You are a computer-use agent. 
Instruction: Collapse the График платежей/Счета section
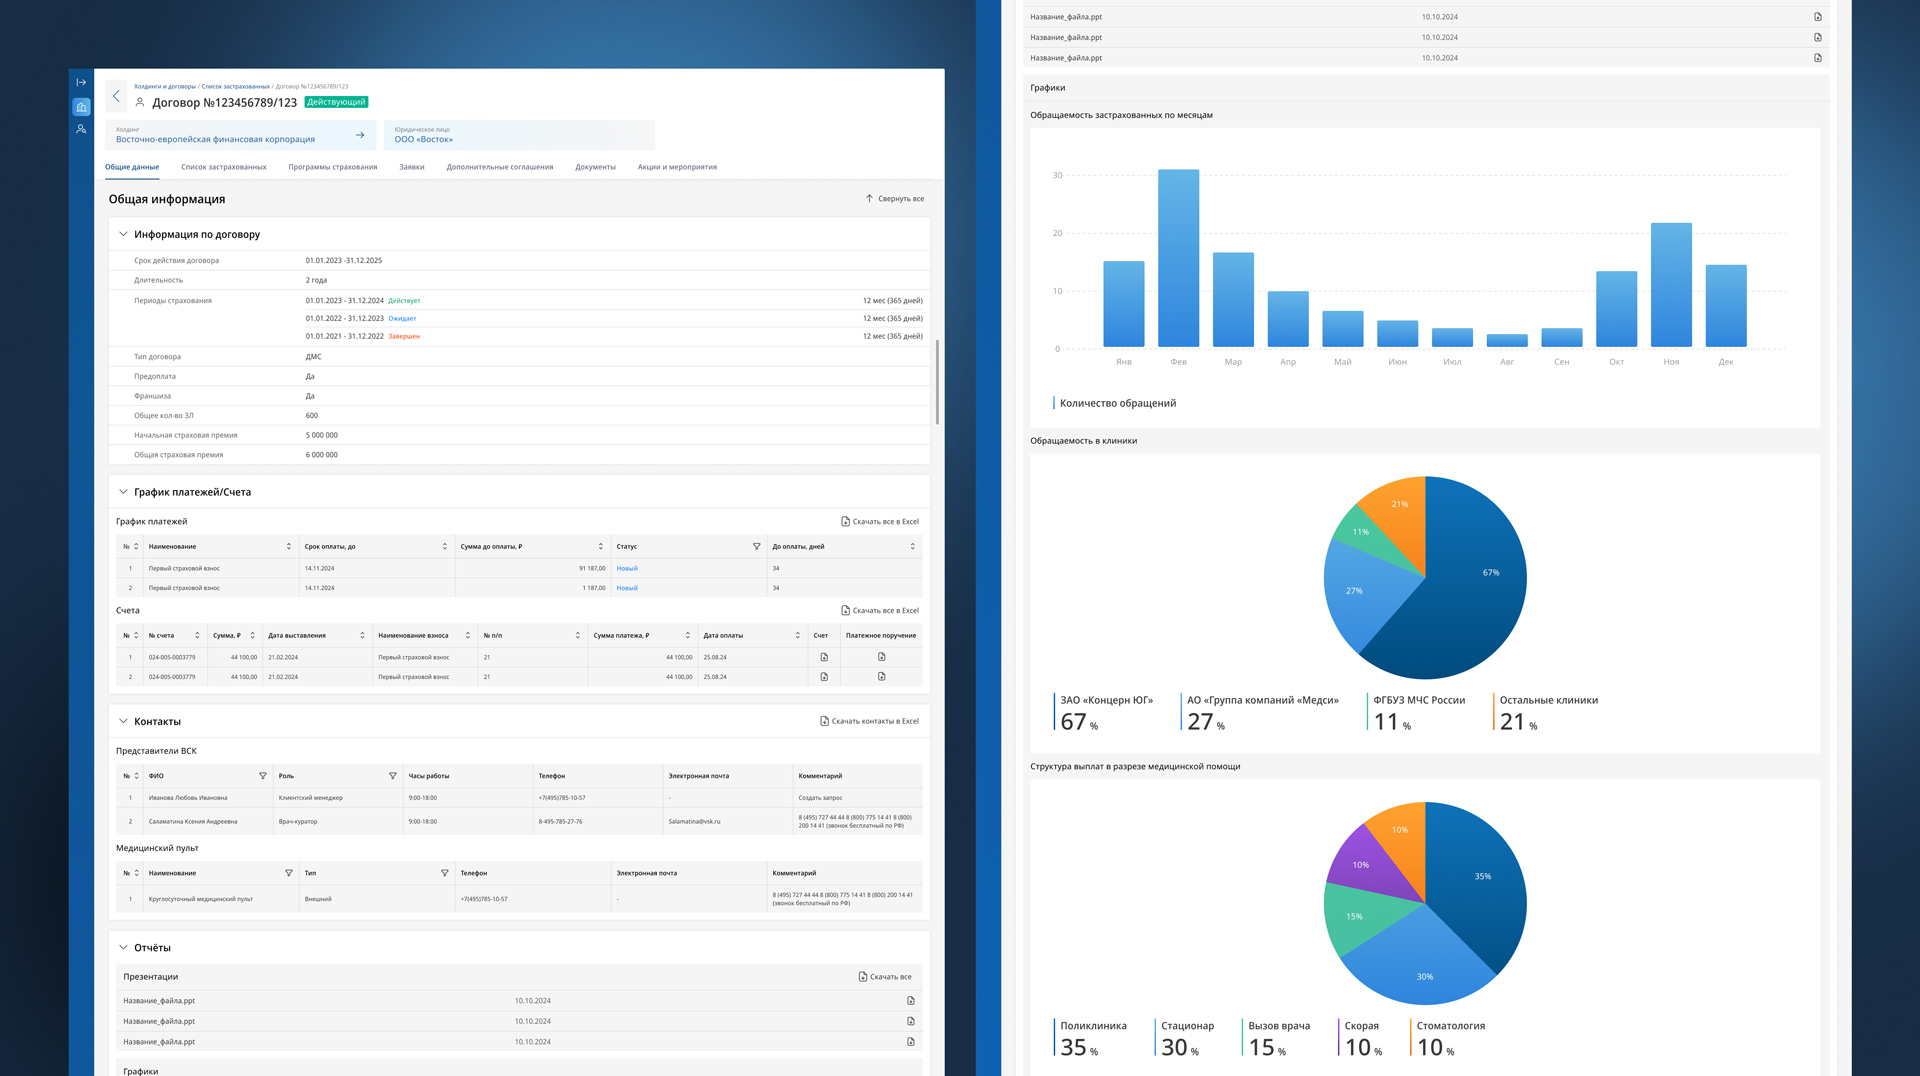click(x=123, y=492)
